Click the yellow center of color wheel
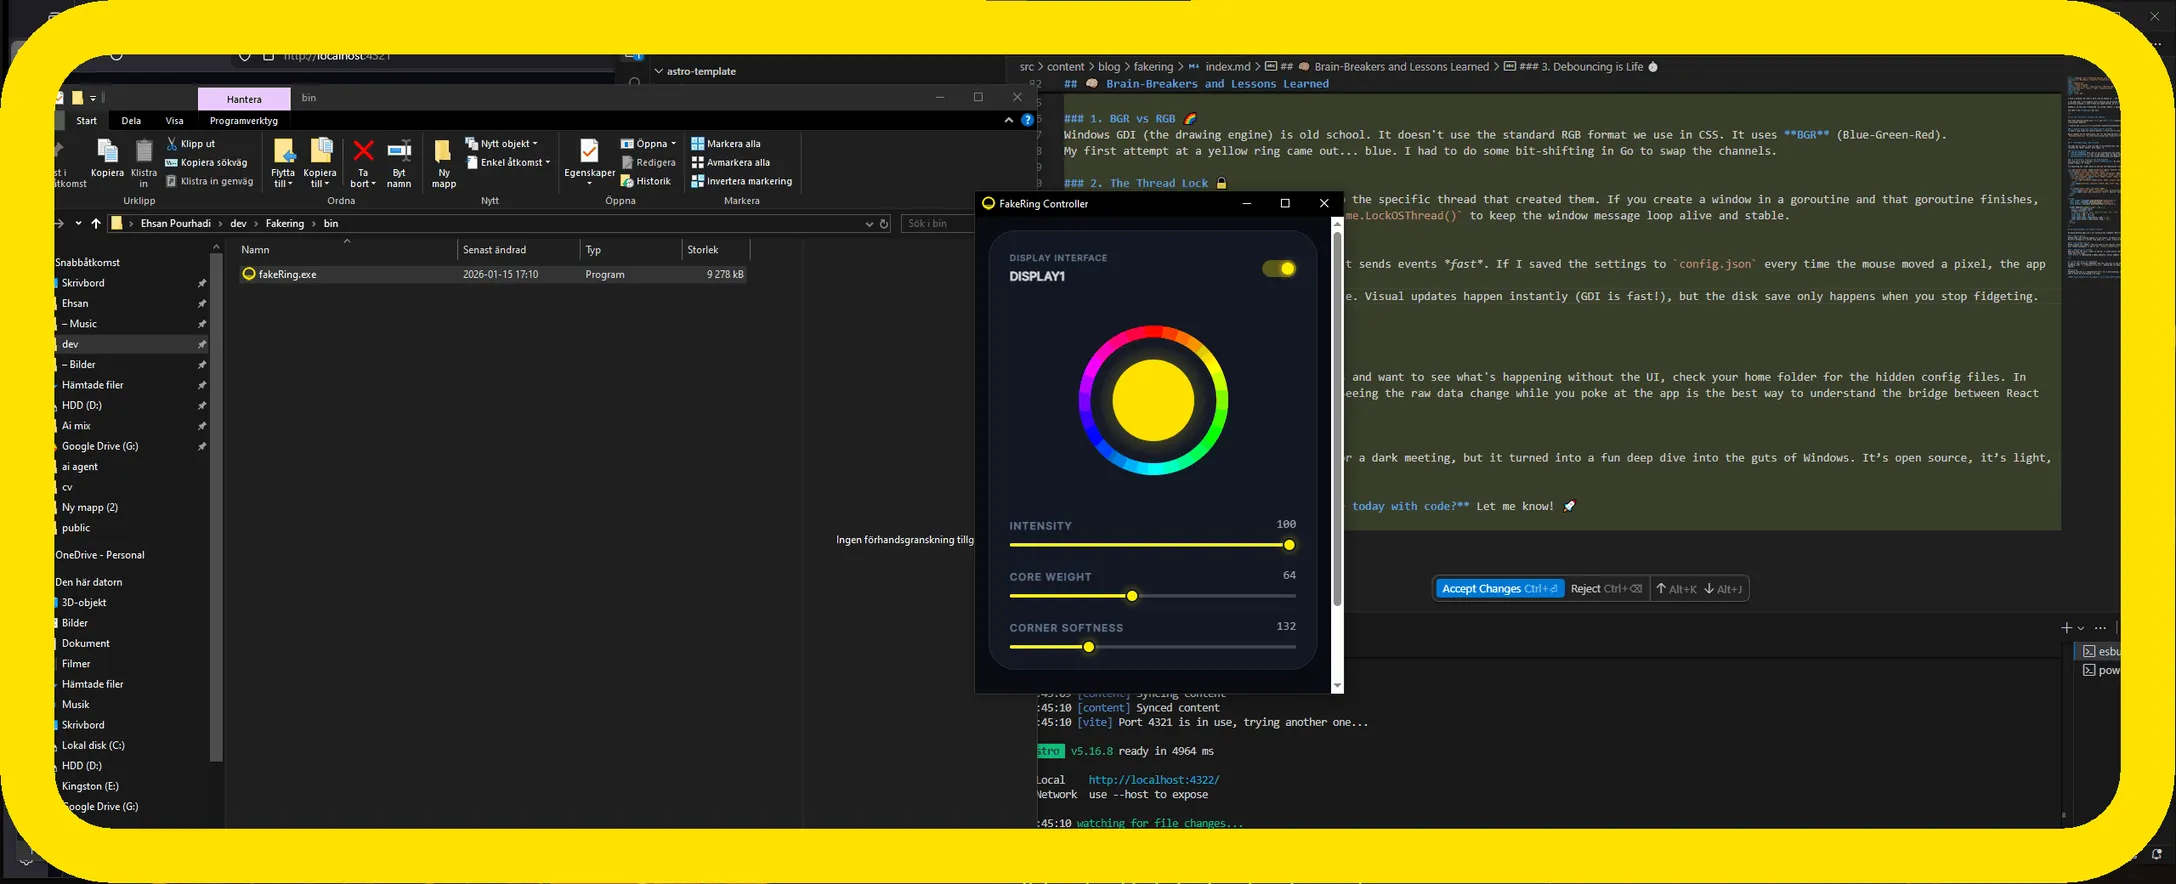The width and height of the screenshot is (2176, 884). click(x=1153, y=400)
